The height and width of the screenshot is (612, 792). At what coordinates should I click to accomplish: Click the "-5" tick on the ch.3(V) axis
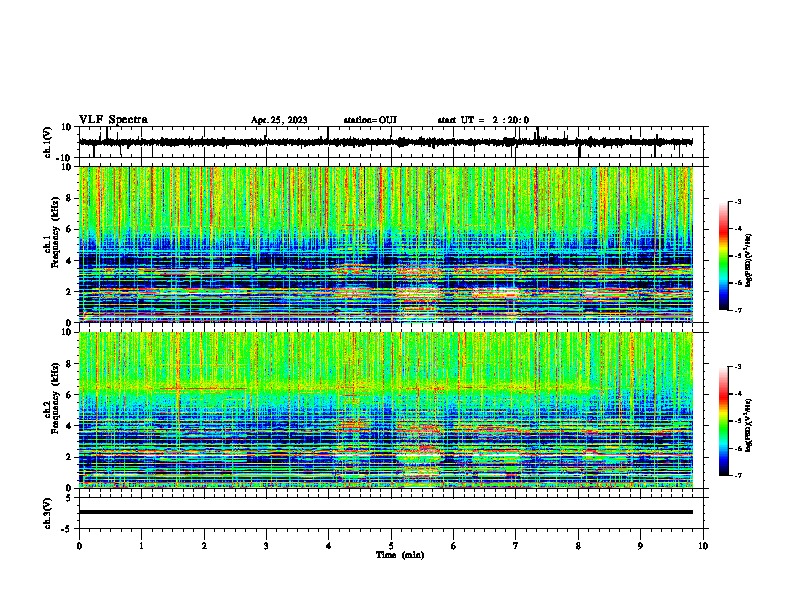67,529
